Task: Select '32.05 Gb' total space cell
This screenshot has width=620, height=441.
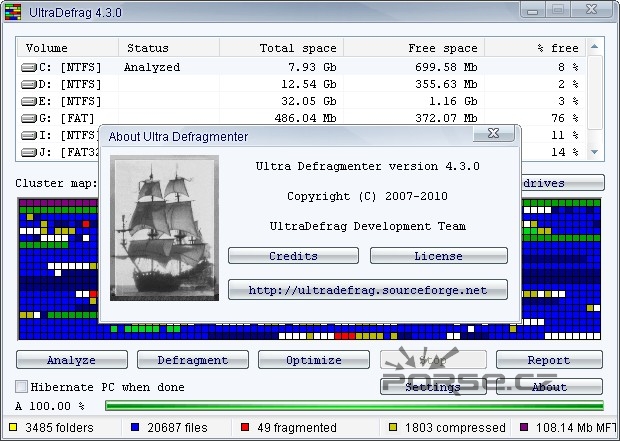Action: tap(309, 101)
